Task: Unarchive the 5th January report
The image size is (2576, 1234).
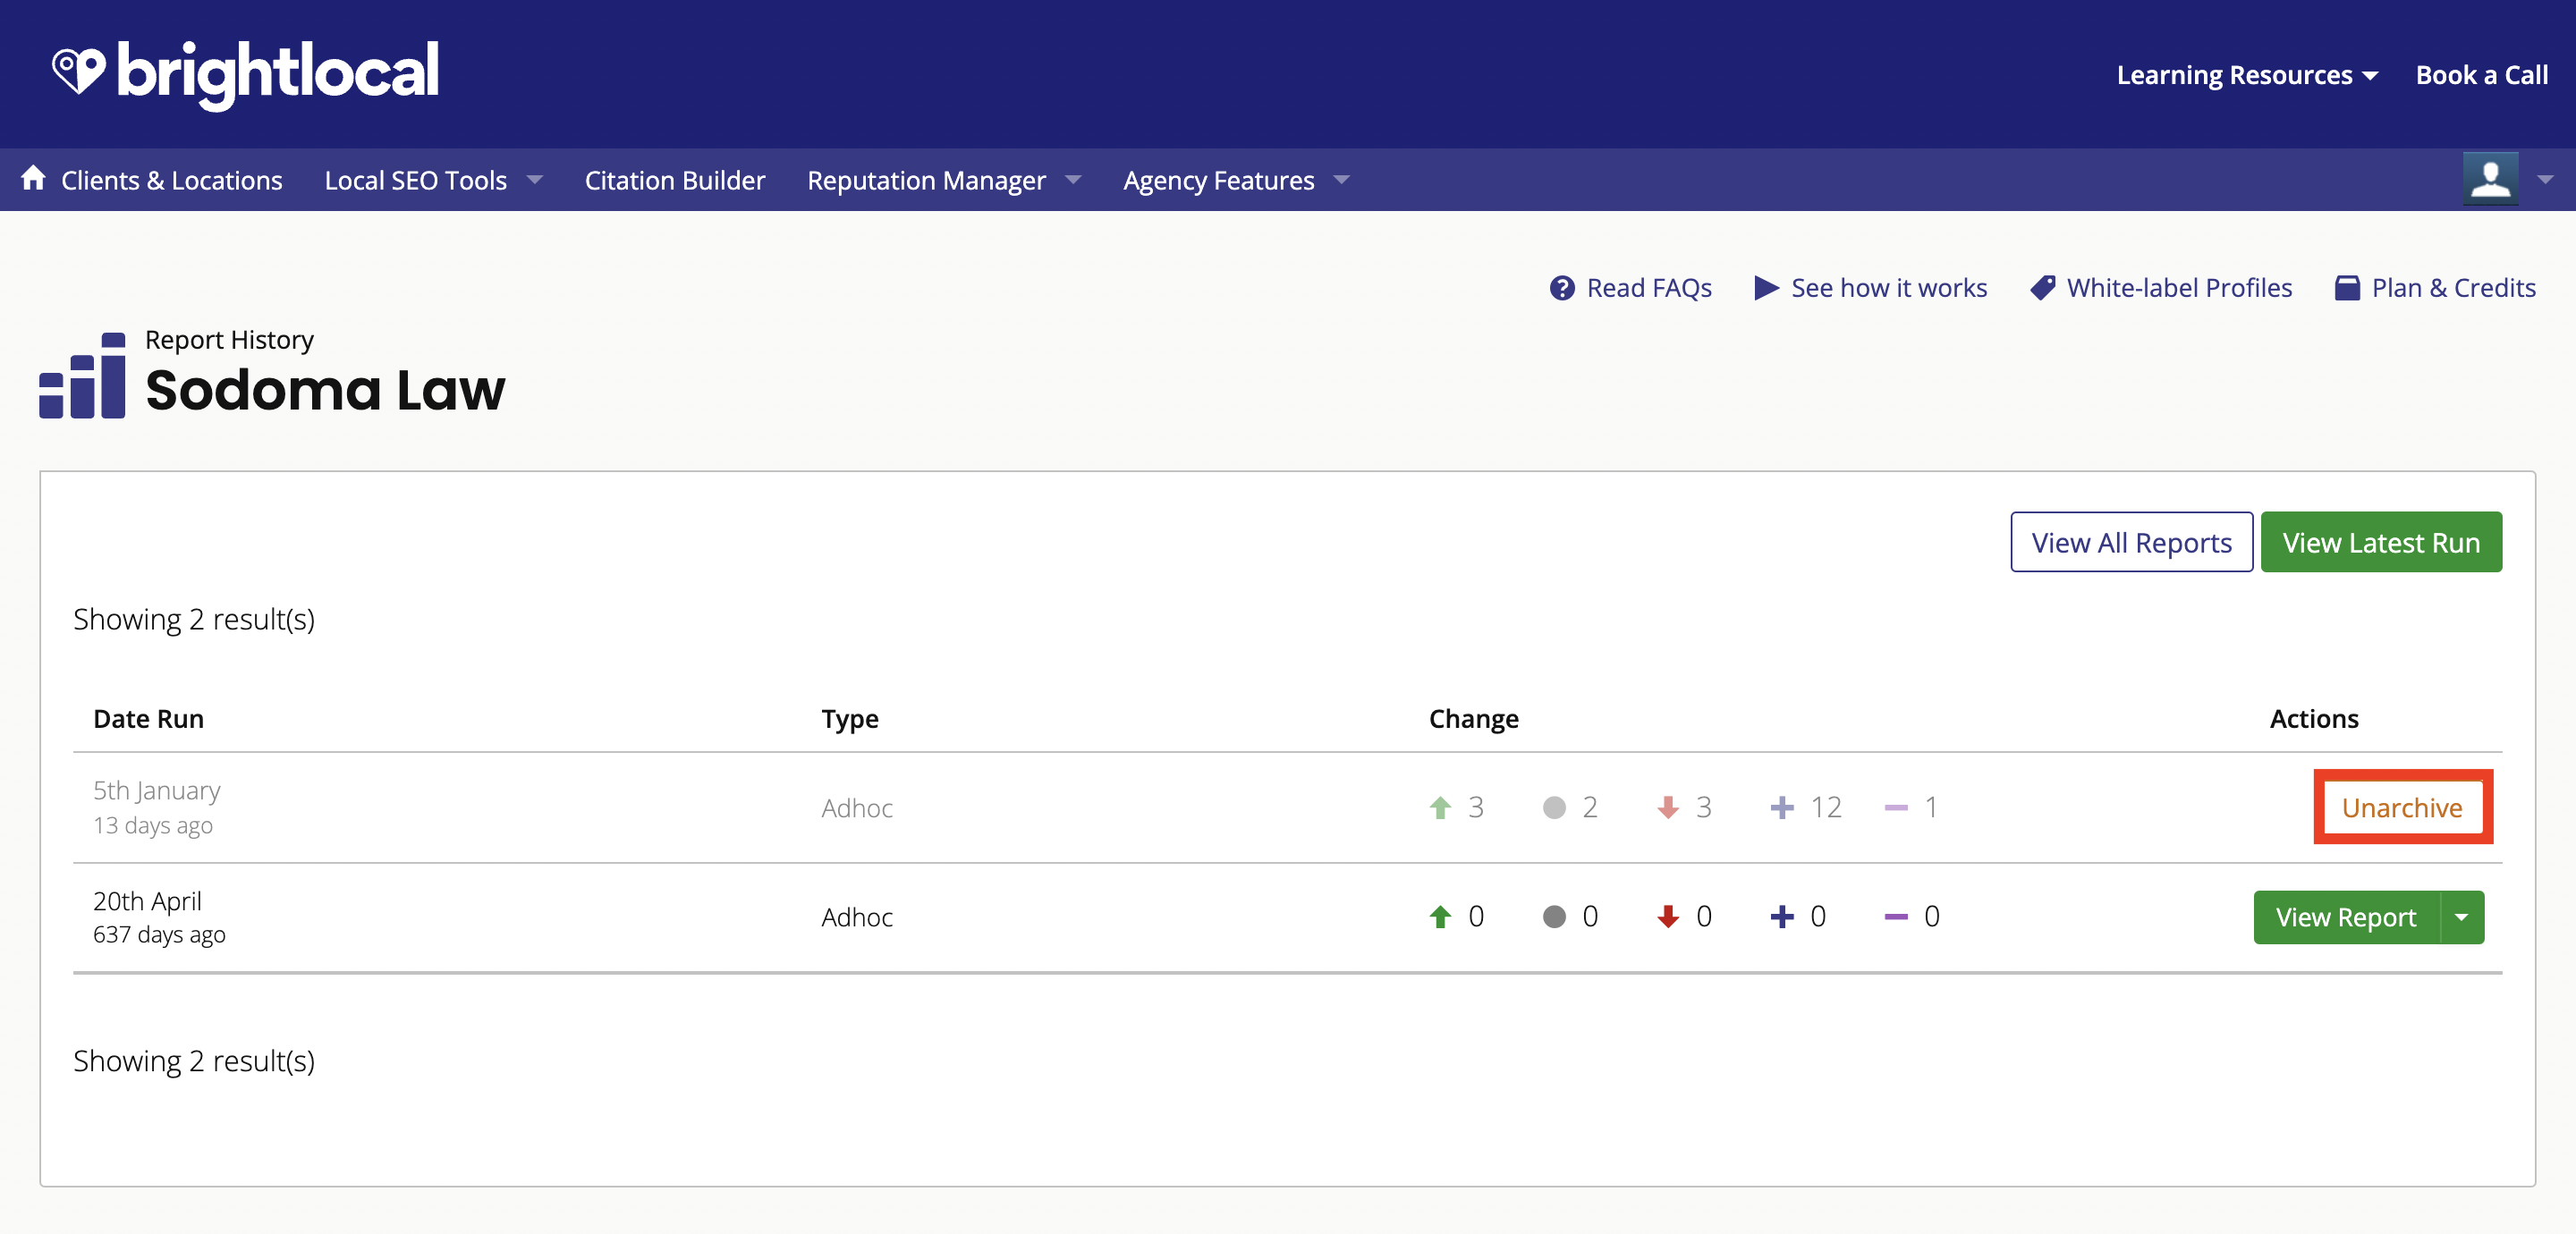Action: [2402, 807]
